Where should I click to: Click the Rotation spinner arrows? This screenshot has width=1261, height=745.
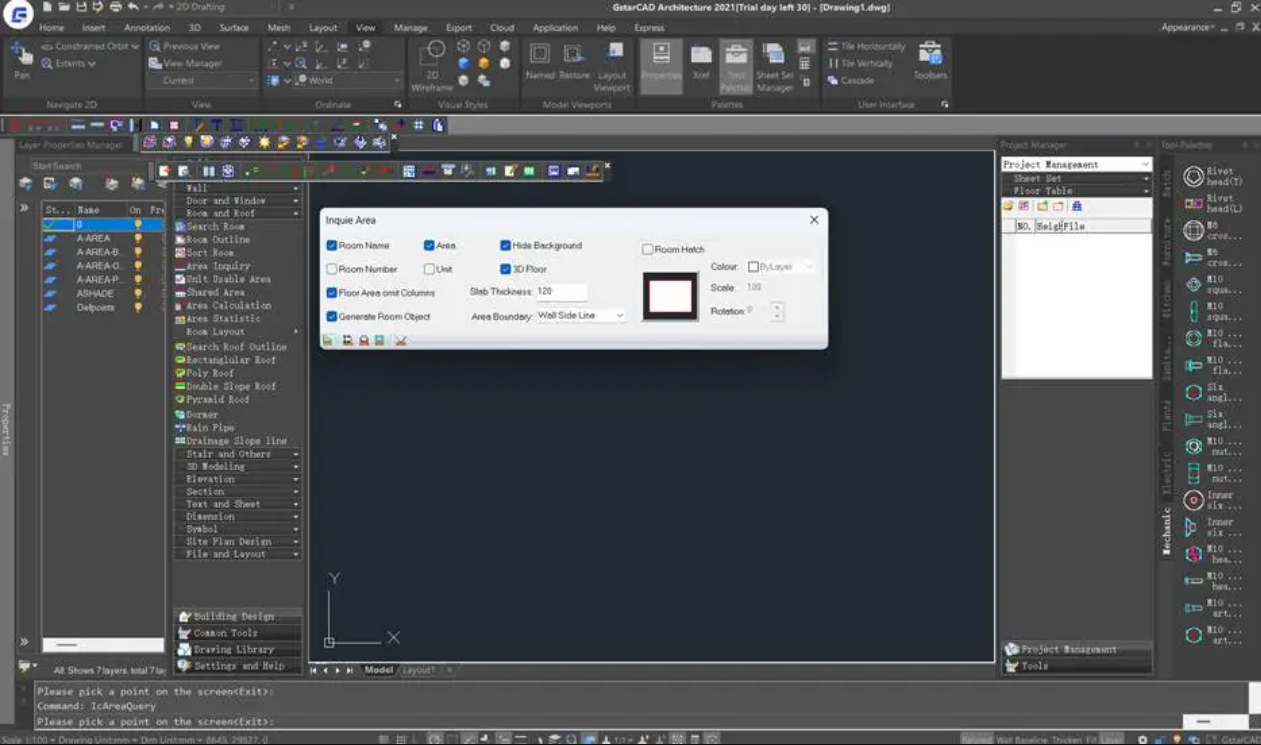(777, 312)
